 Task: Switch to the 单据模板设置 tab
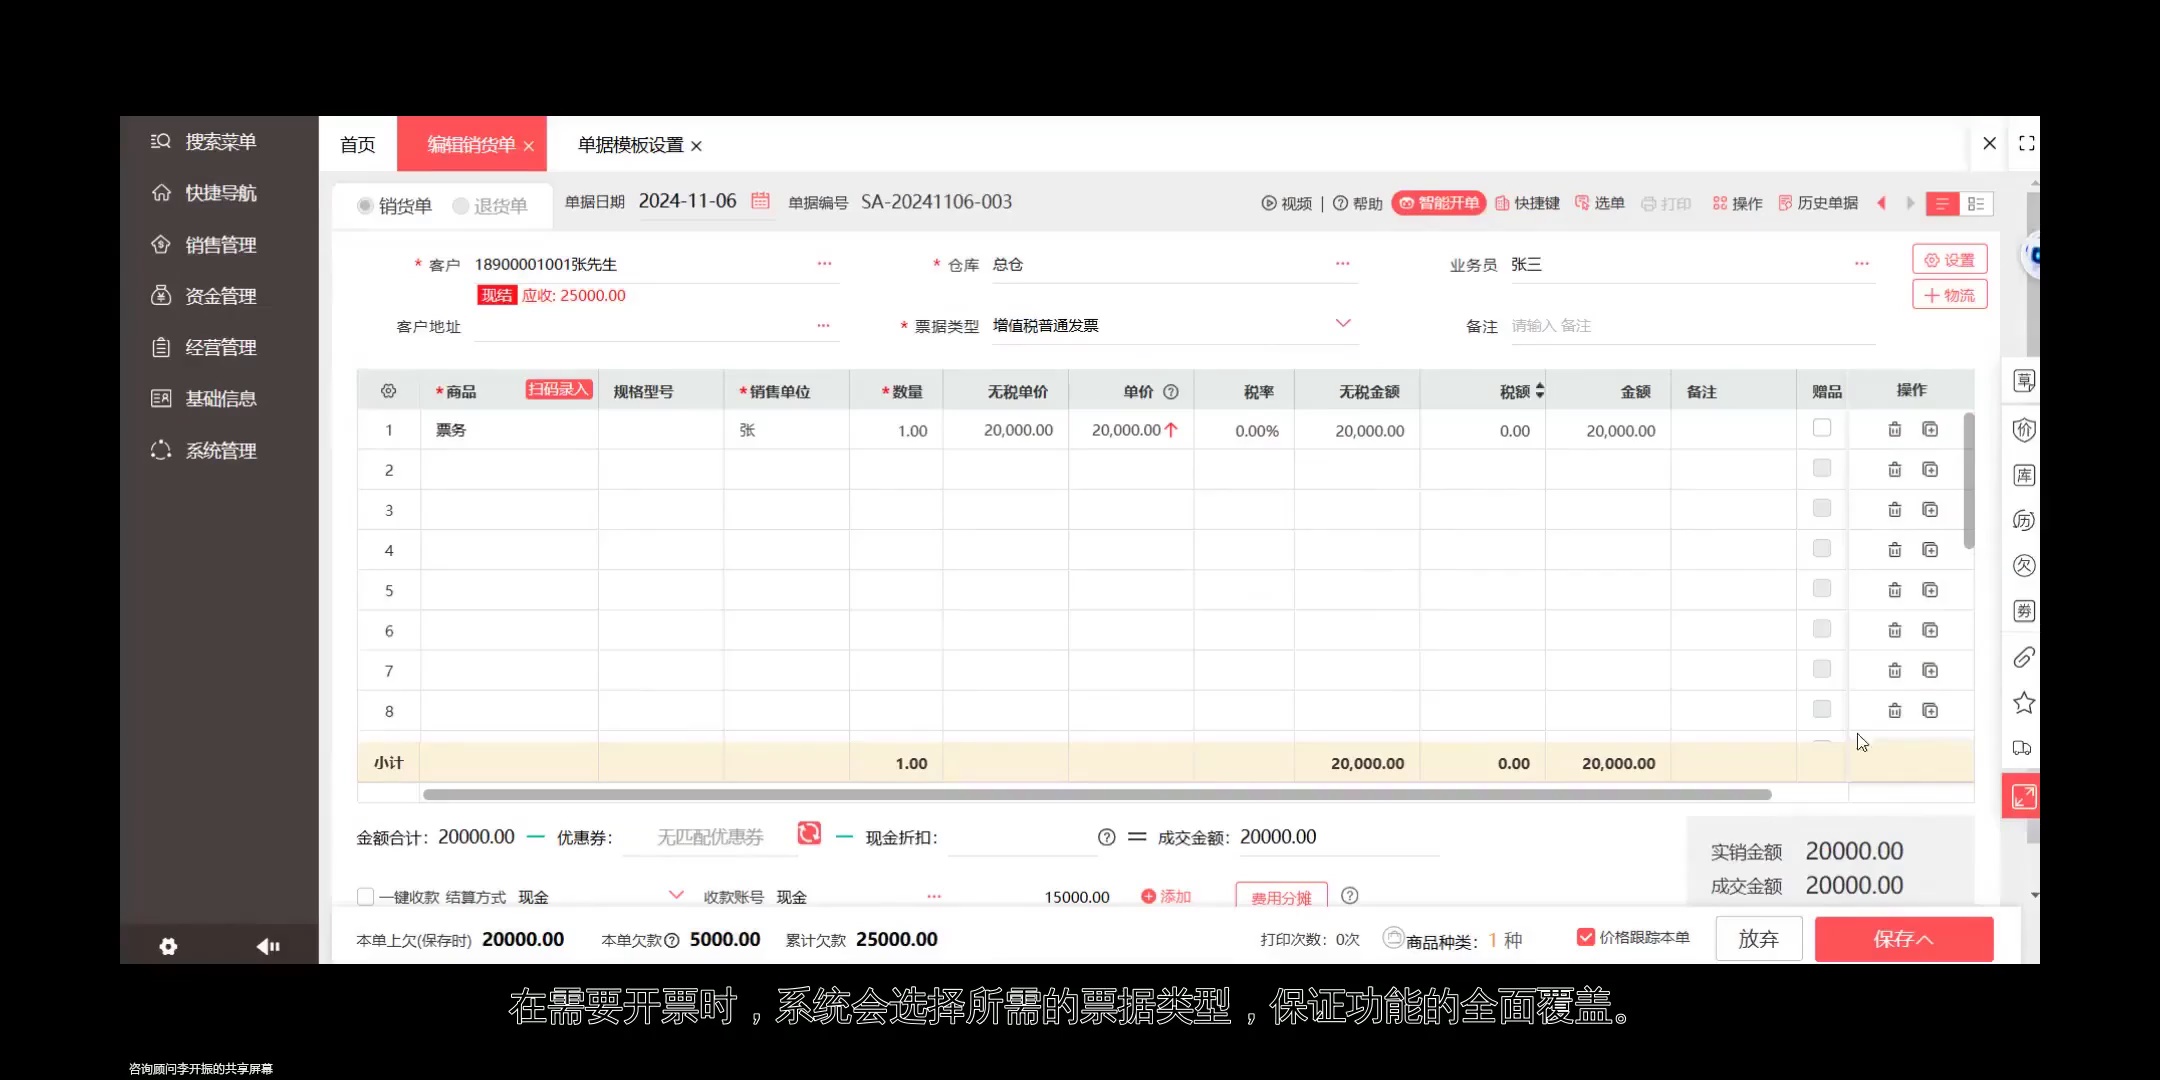pos(628,144)
